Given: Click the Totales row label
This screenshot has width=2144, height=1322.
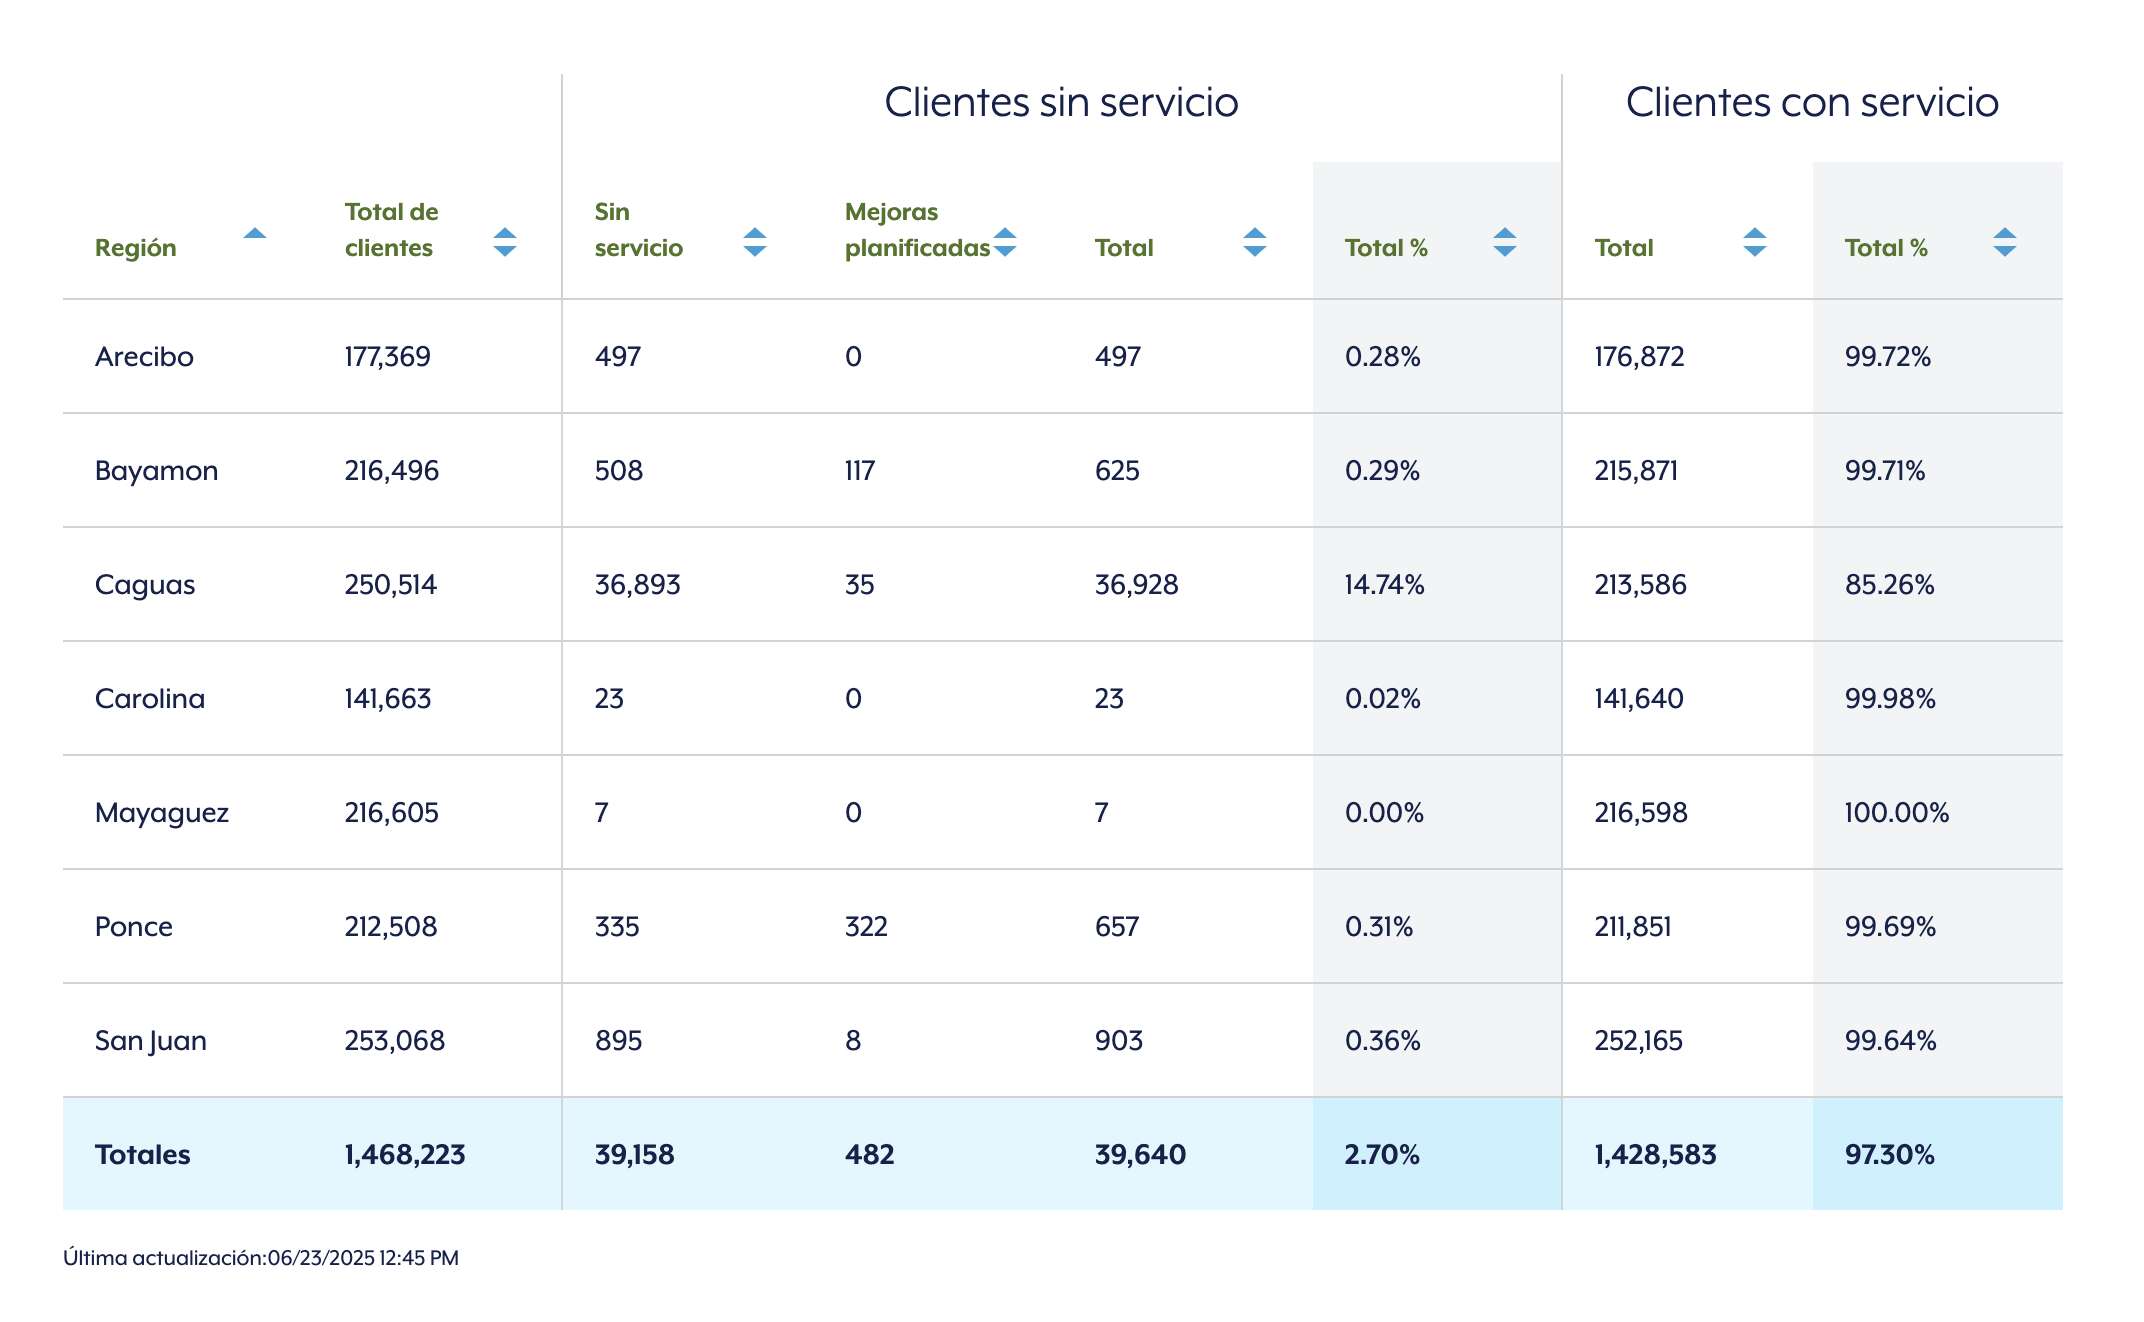Looking at the screenshot, I should 142,1155.
